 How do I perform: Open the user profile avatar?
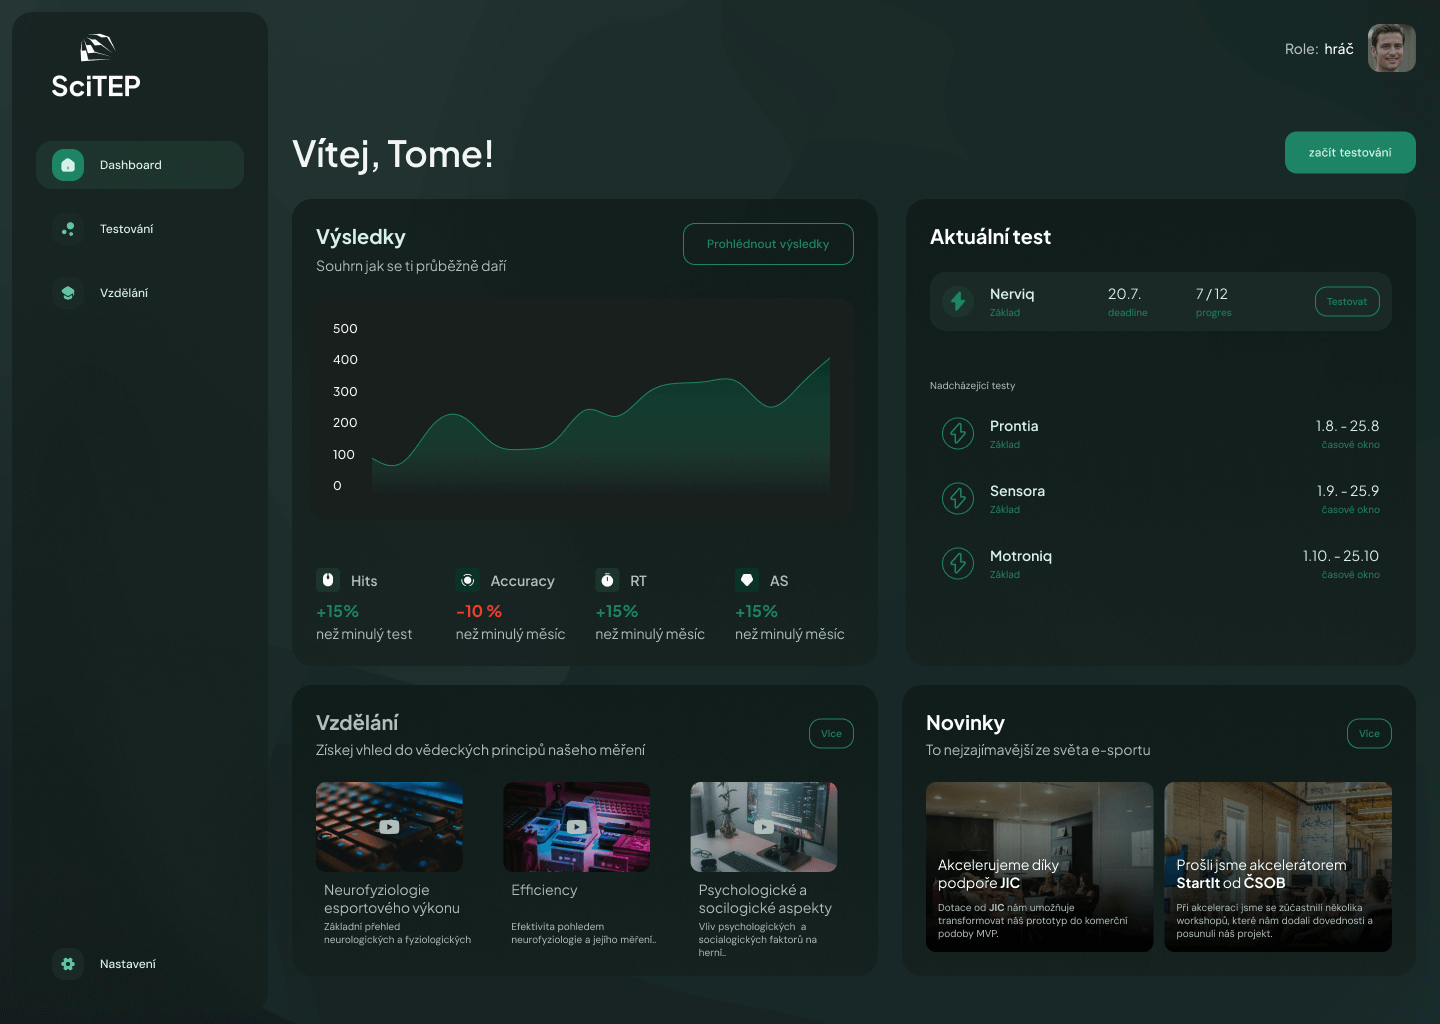(x=1391, y=48)
